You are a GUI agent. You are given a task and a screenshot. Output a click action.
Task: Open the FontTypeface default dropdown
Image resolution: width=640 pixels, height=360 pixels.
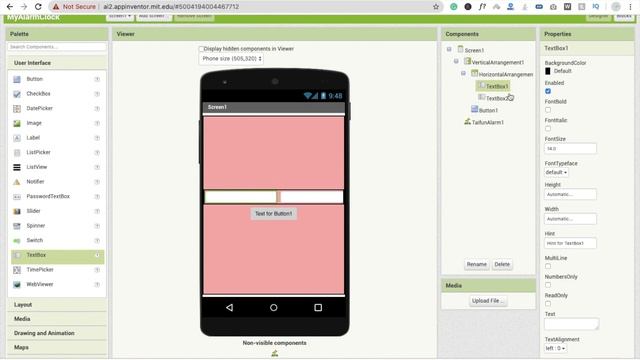pos(556,172)
